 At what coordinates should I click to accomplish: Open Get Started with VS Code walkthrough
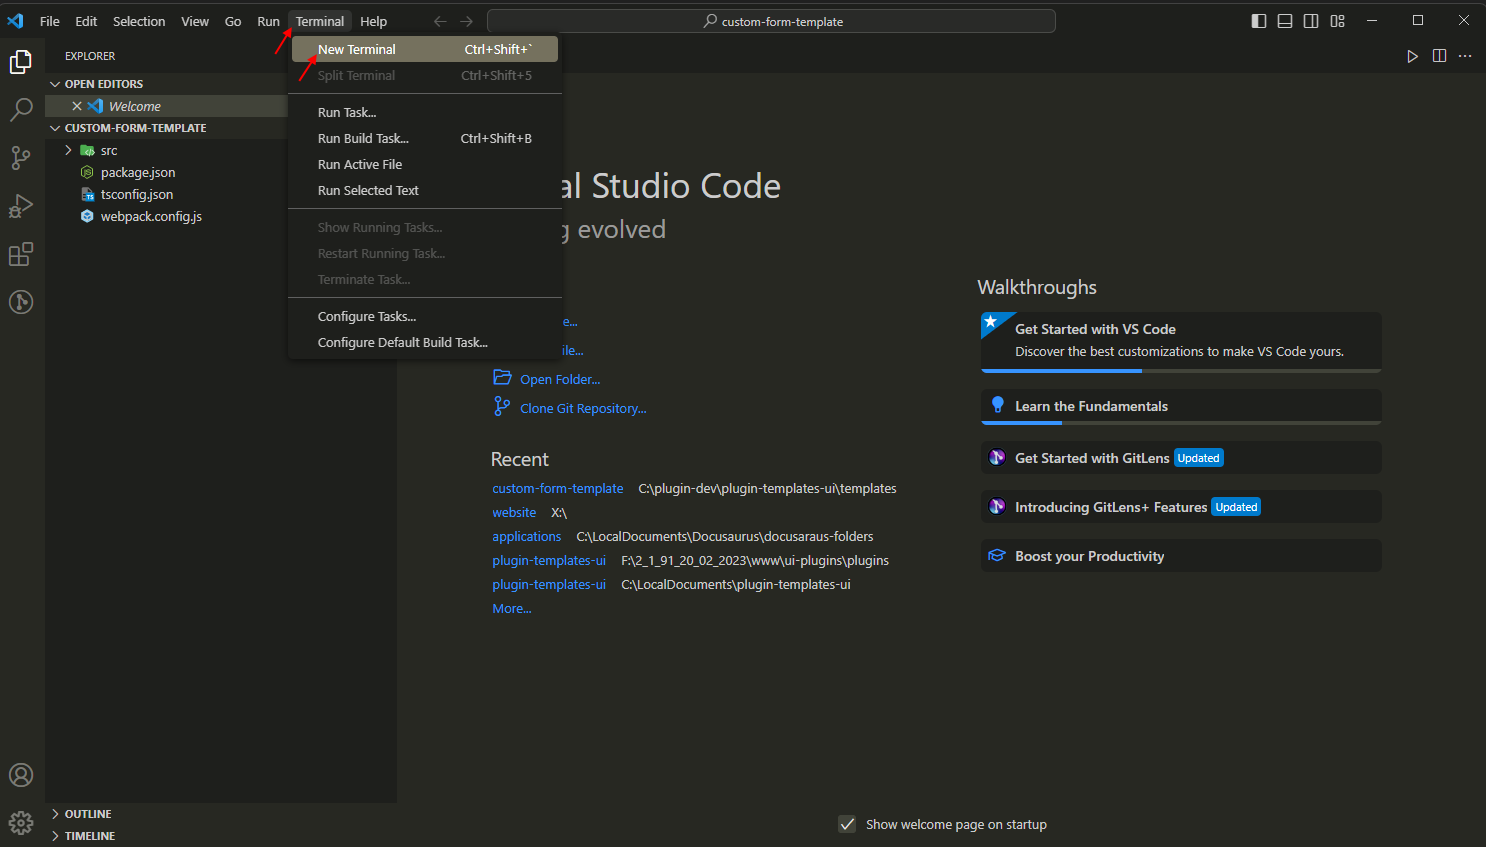[x=1181, y=342]
